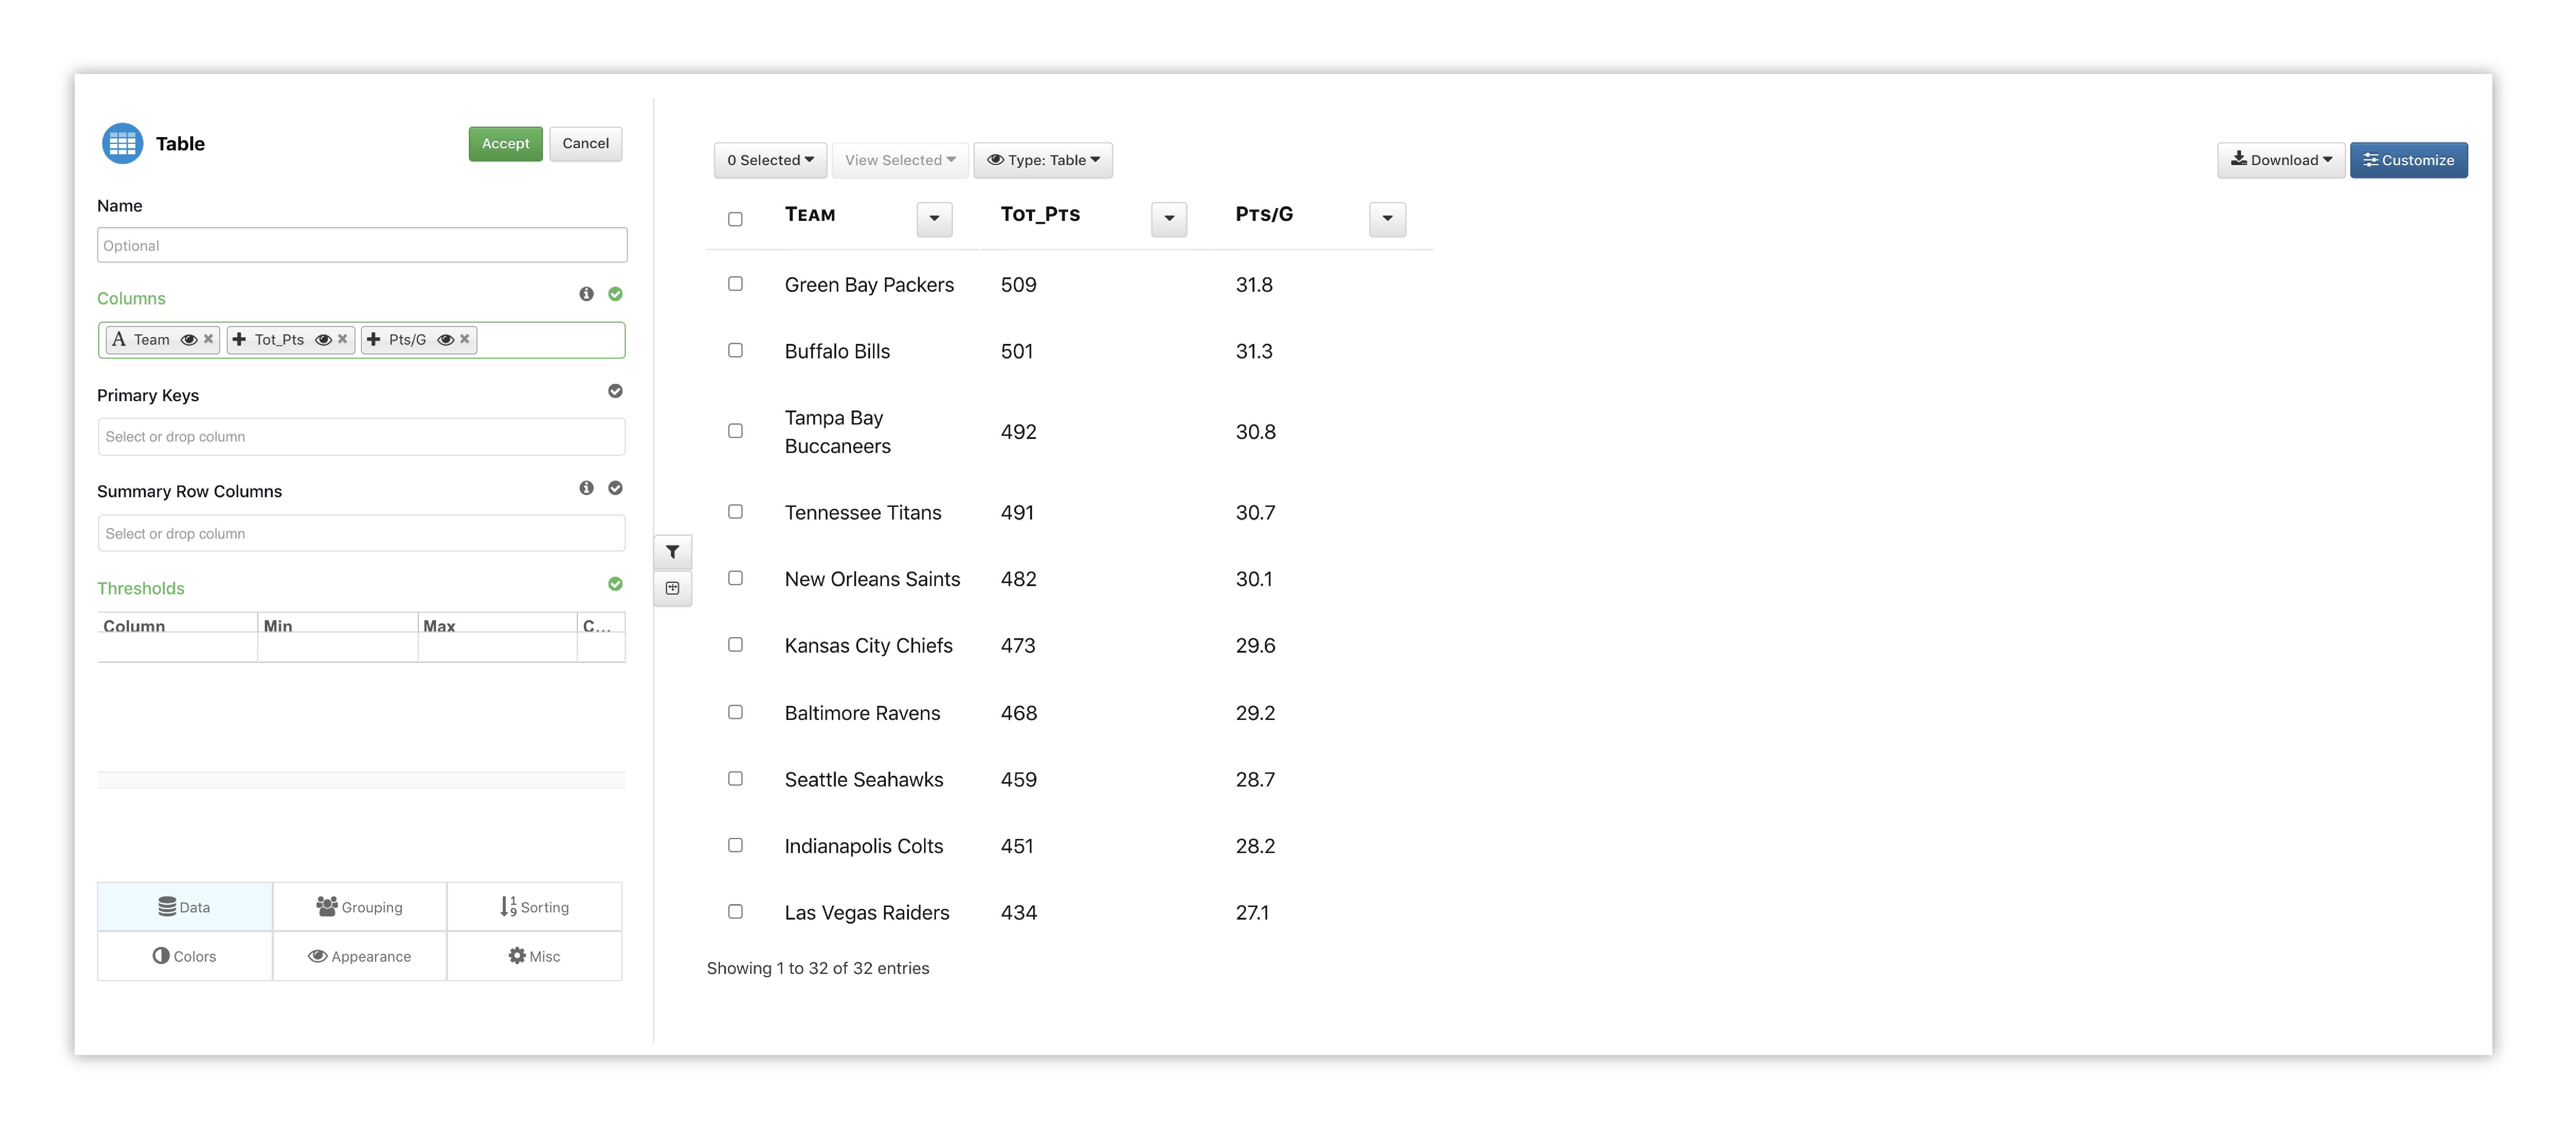Click the Columns info icon
The image size is (2576, 1143).
(586, 294)
